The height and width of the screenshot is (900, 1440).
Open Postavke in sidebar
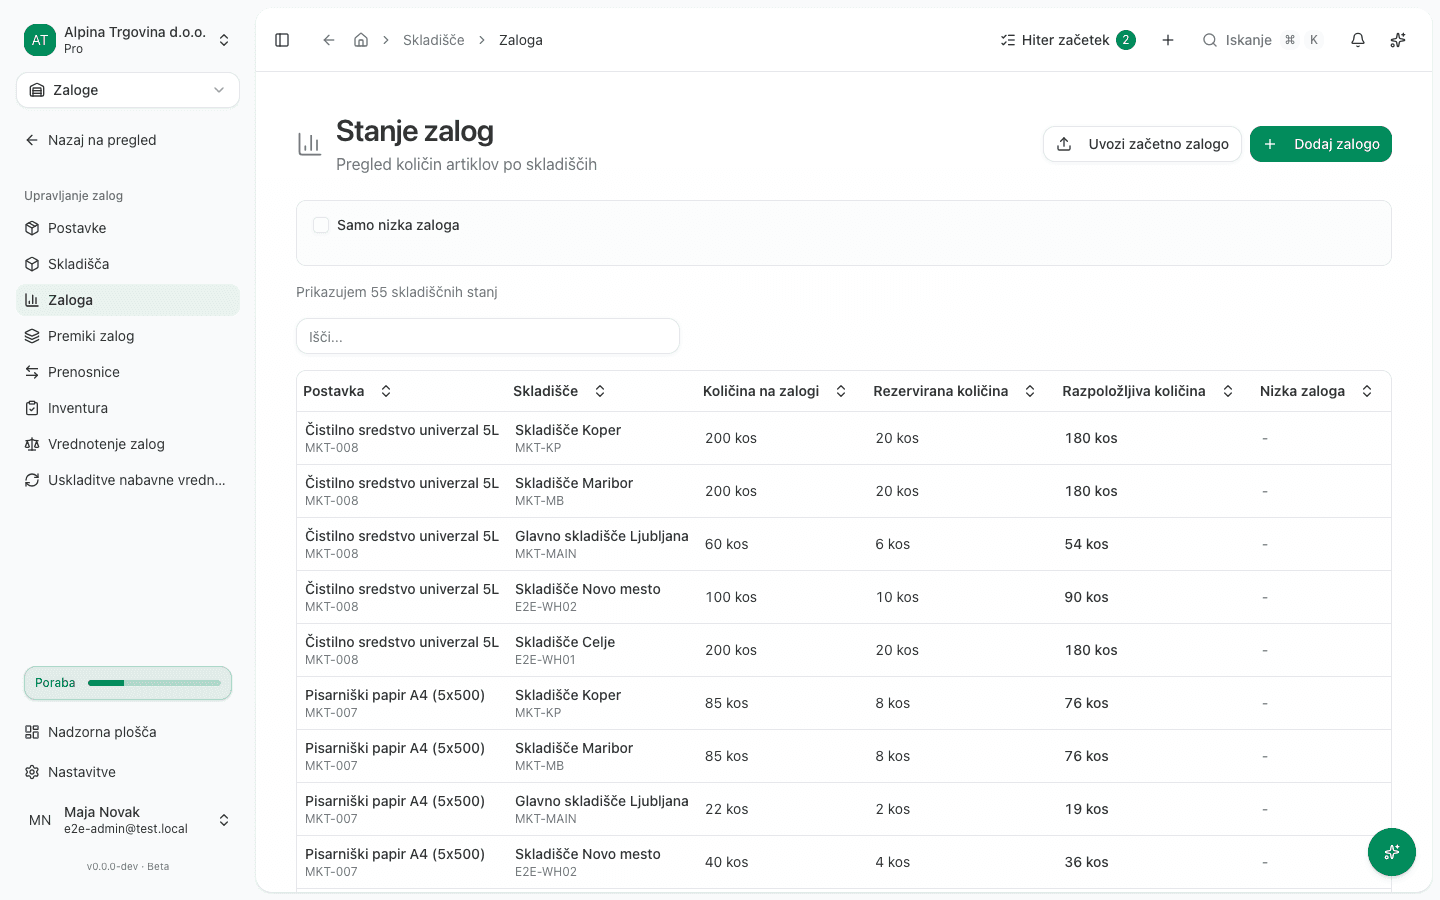128,228
